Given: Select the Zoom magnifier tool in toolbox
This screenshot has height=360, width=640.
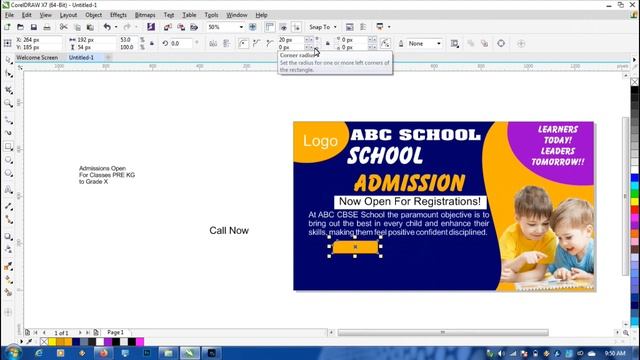Looking at the screenshot, I should [8, 103].
